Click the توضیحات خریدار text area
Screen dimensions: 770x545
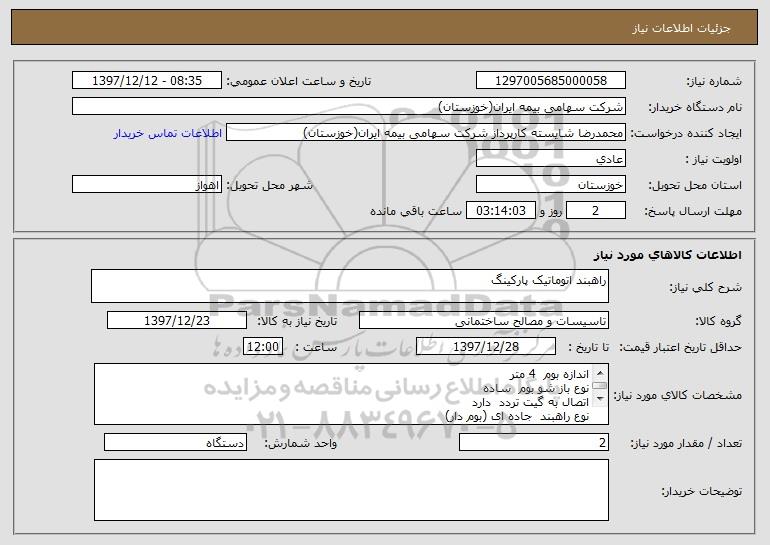click(351, 490)
